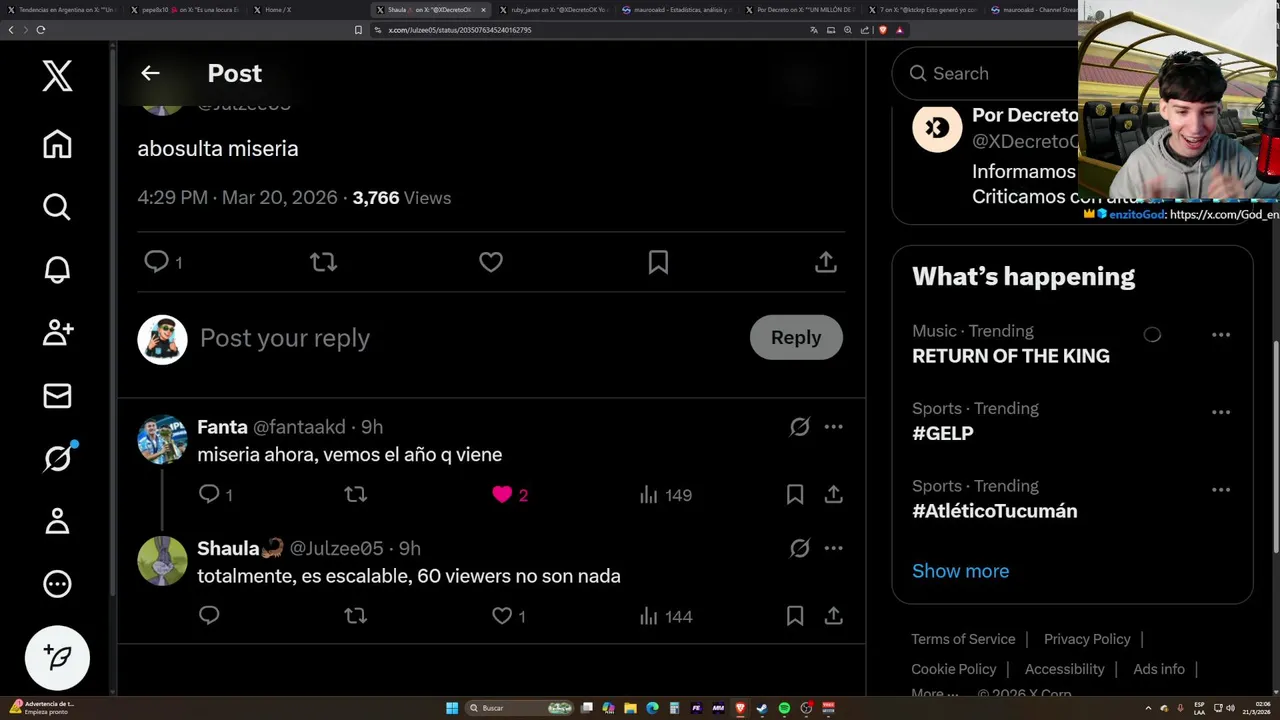Viewport: 1280px width, 720px height.
Task: Open Explore search icon in sidebar
Action: click(57, 207)
